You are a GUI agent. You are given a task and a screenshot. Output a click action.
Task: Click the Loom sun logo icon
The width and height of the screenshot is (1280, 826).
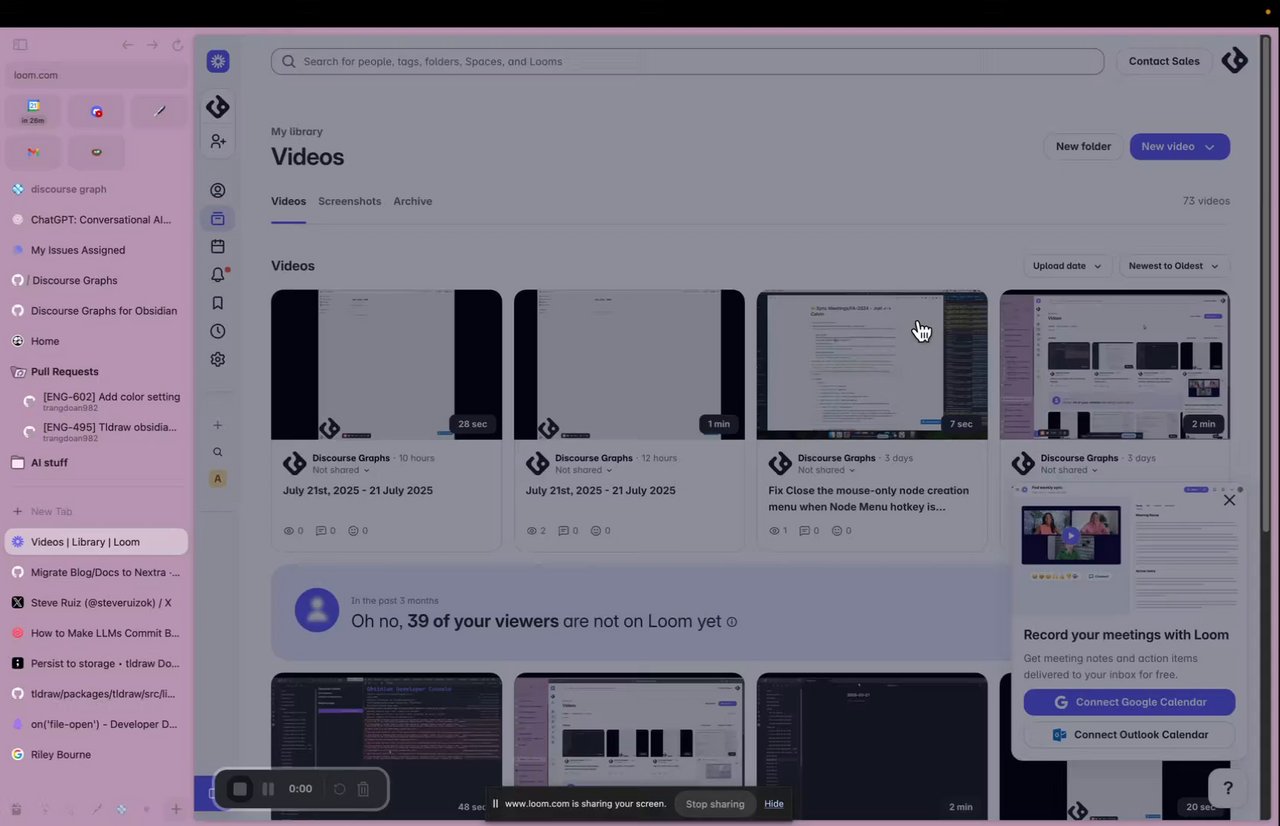(218, 61)
